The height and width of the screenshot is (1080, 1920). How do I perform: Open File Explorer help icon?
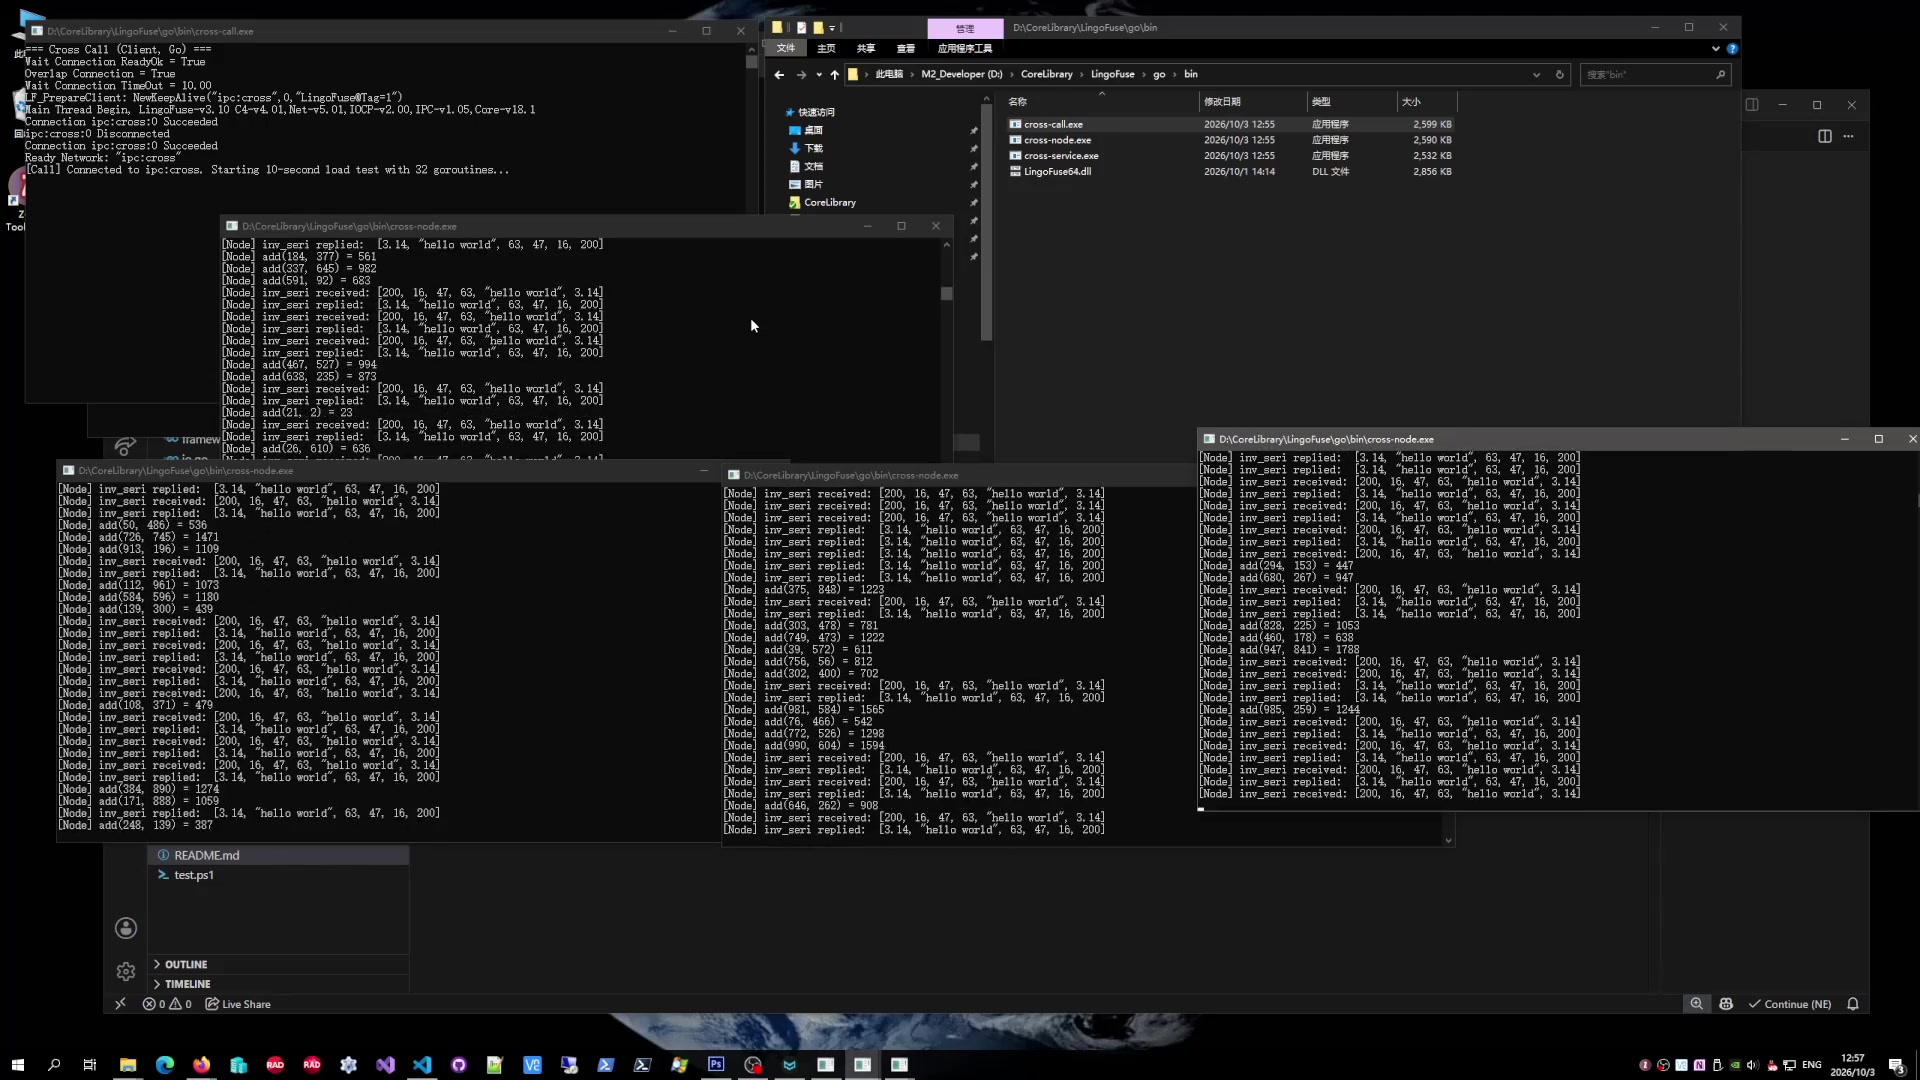1732,48
